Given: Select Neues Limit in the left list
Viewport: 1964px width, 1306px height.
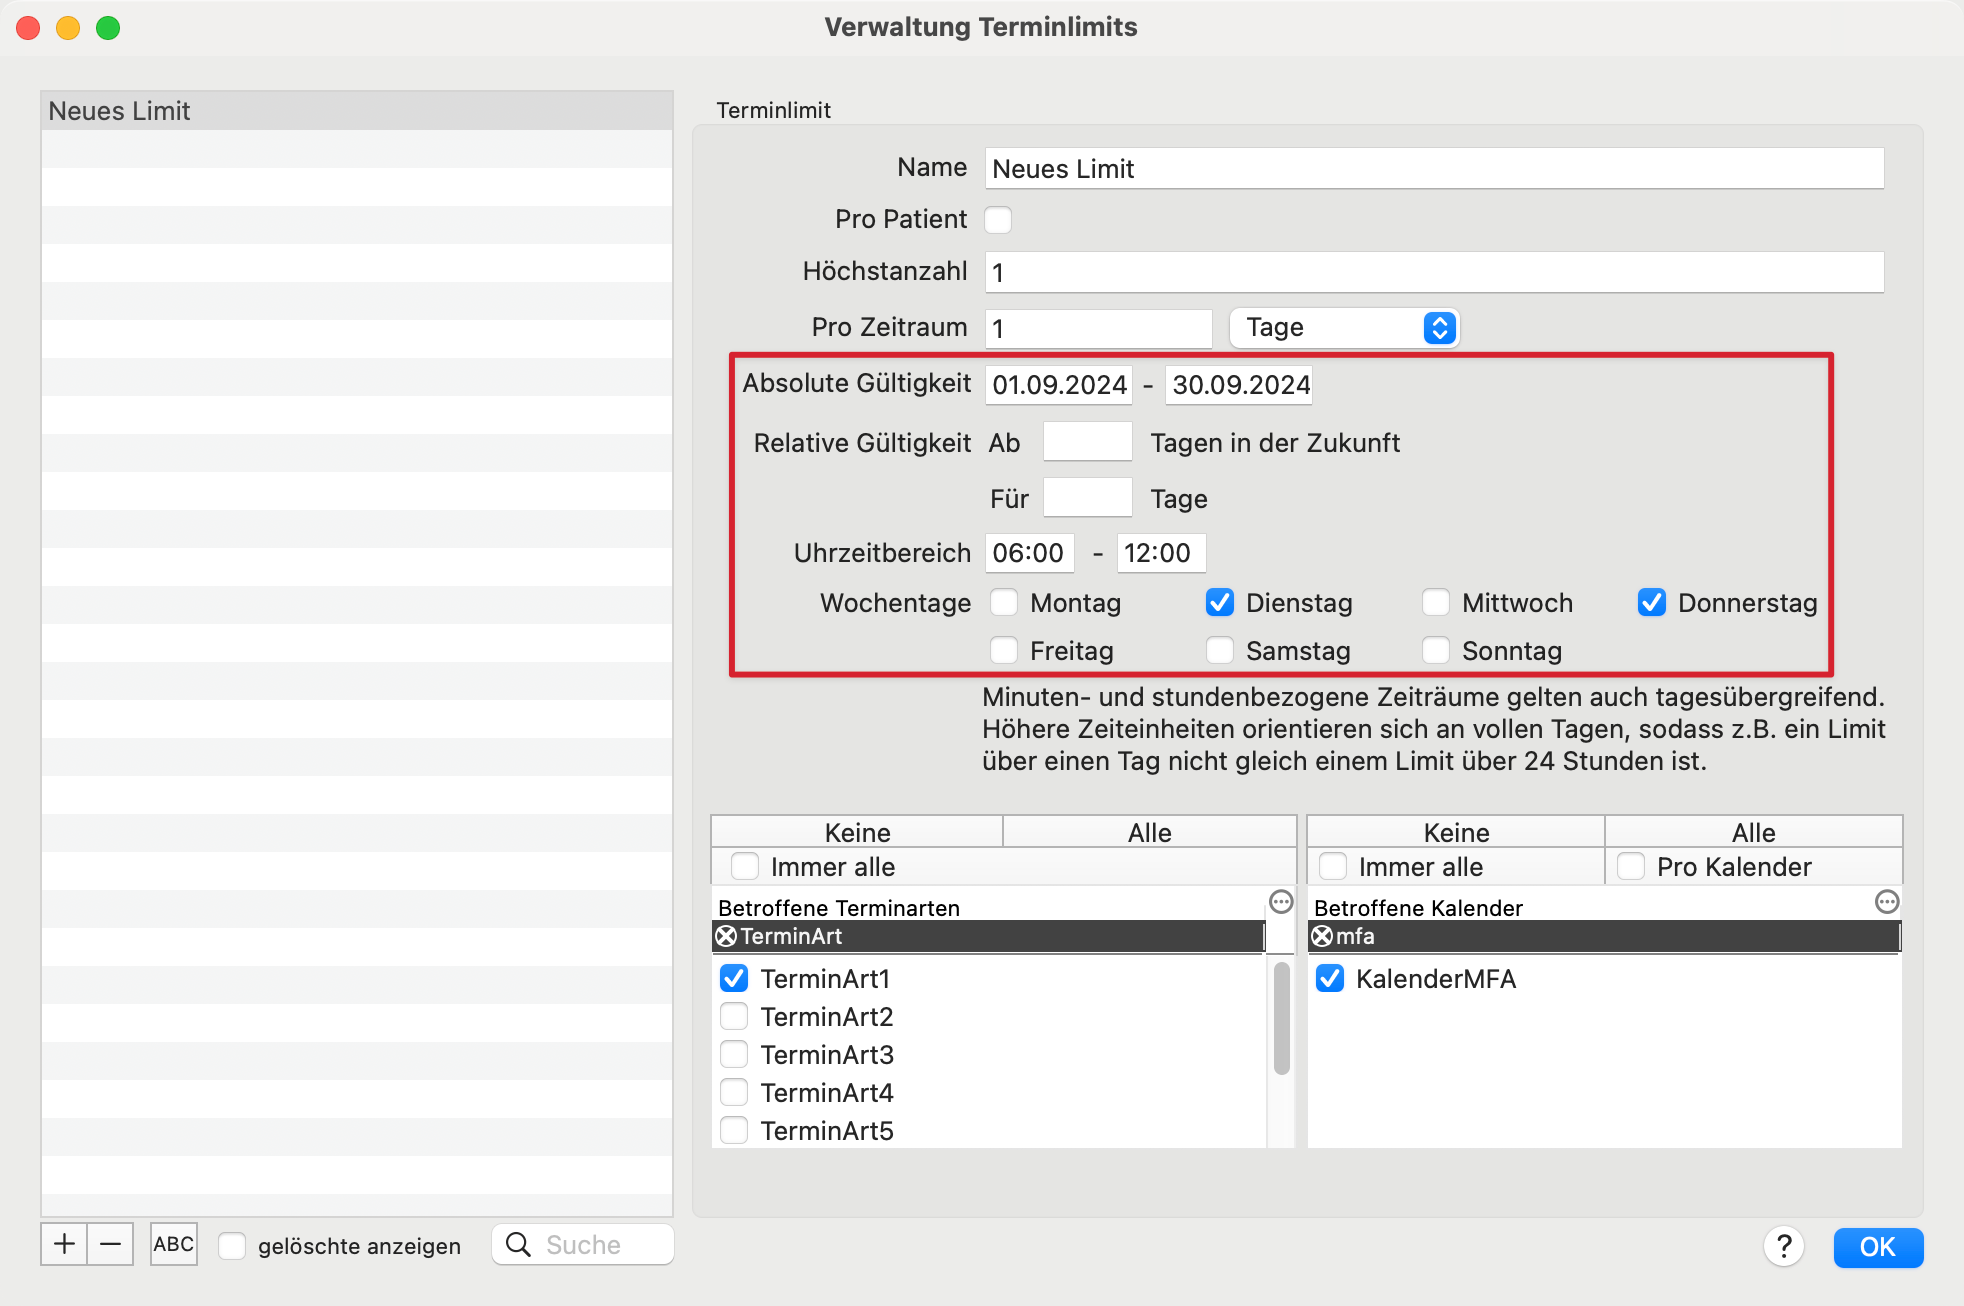Looking at the screenshot, I should 357,111.
